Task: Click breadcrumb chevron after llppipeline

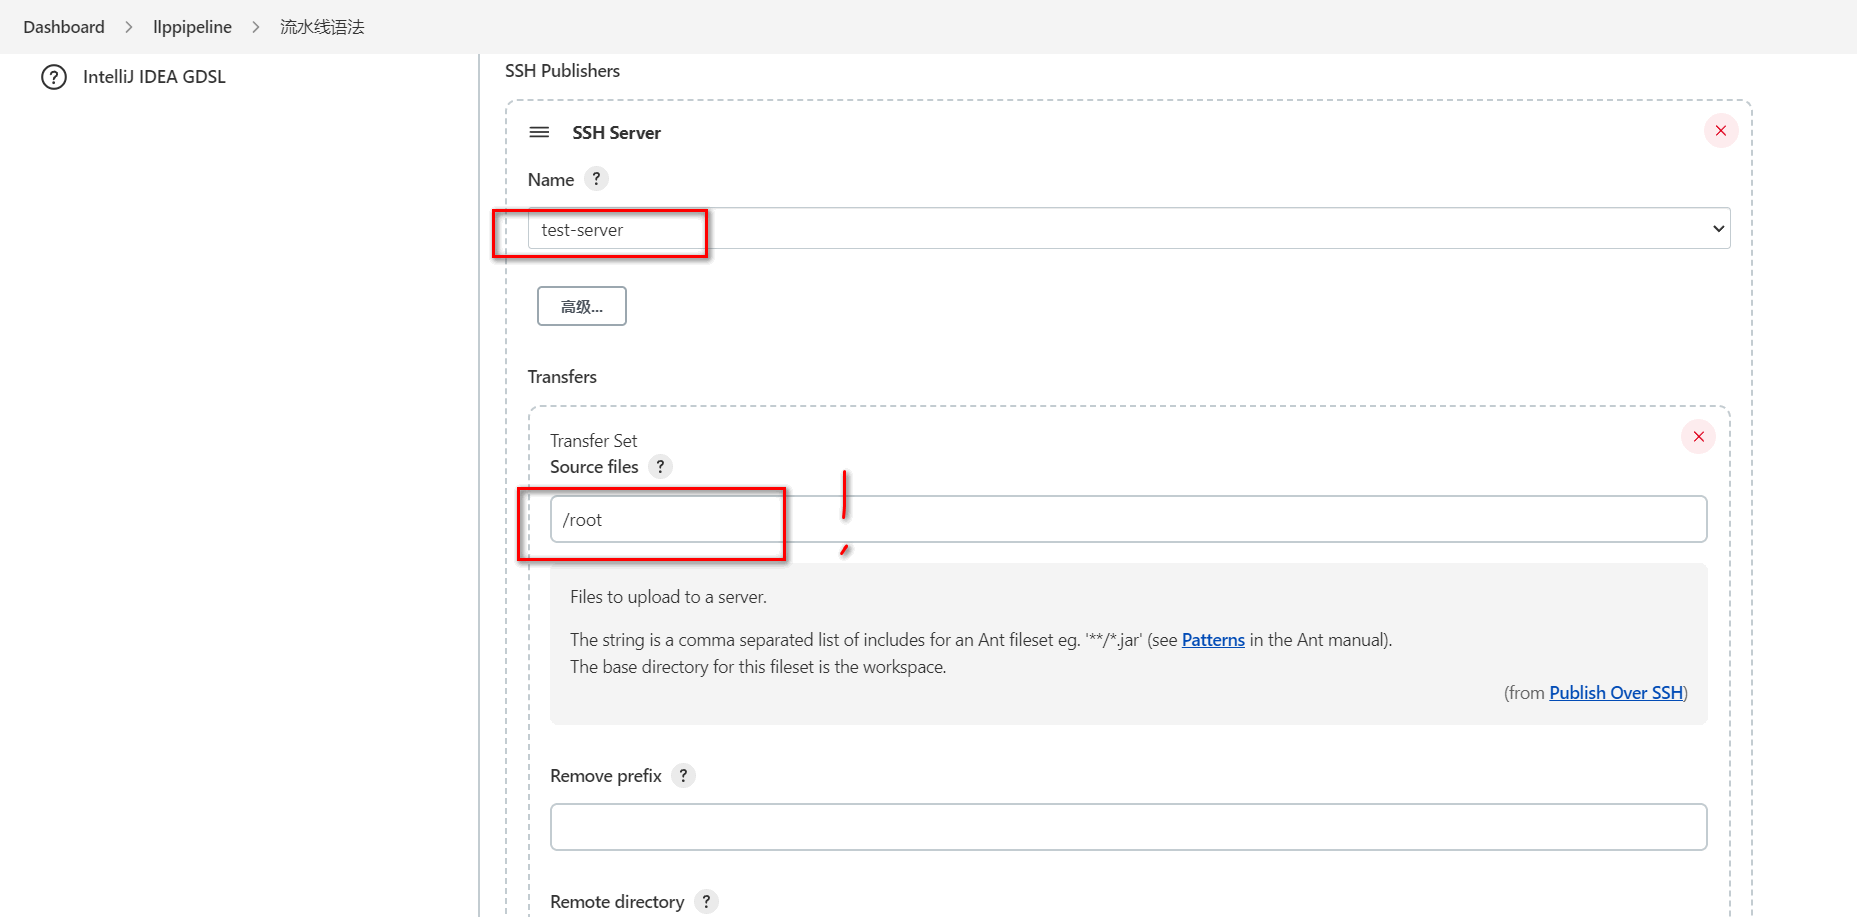Action: point(256,27)
